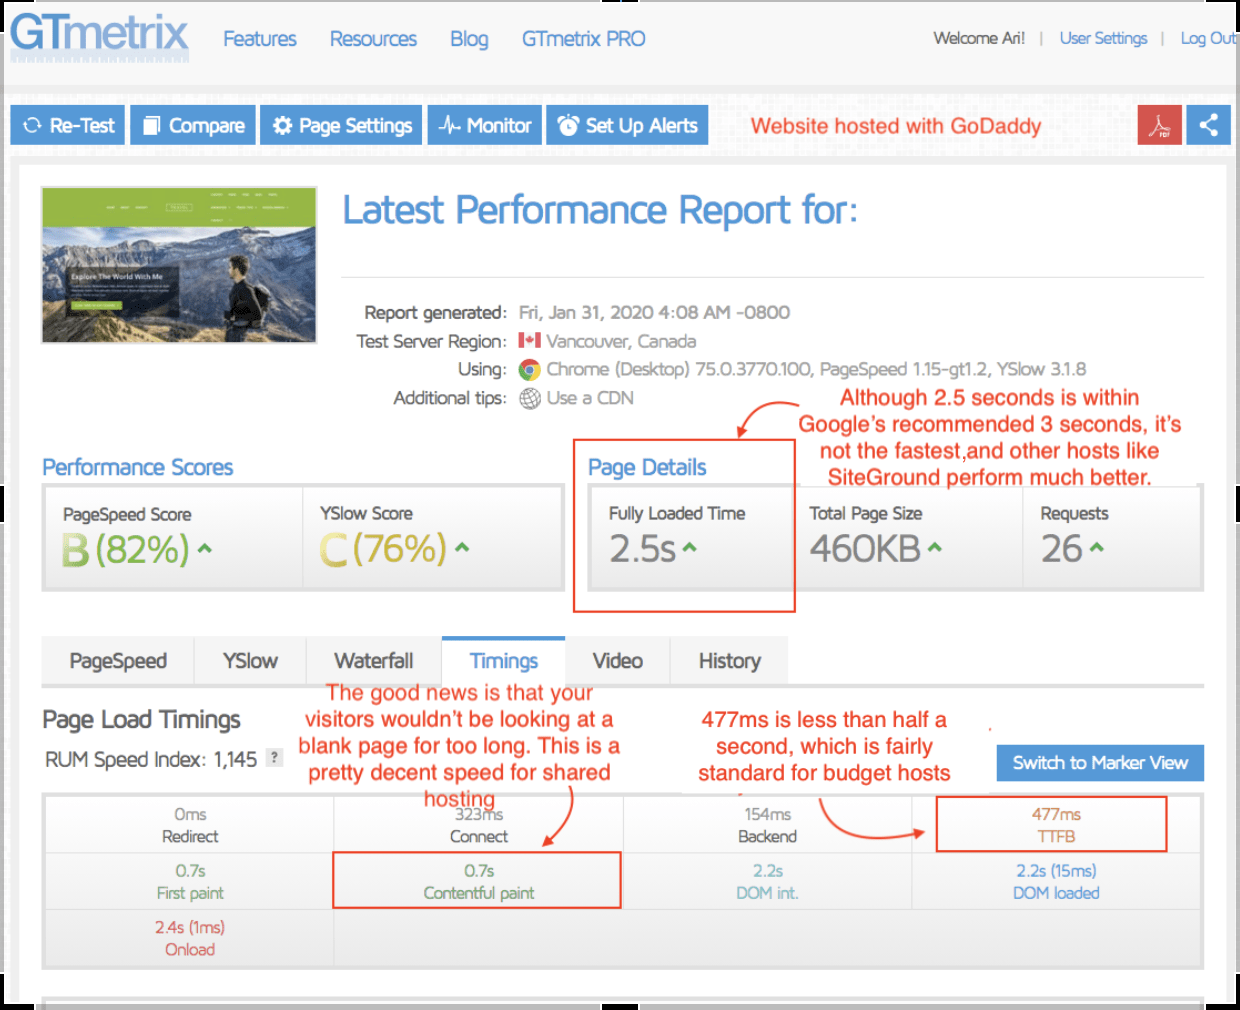
Task: Click Switch to Marker View button
Action: pos(1100,763)
